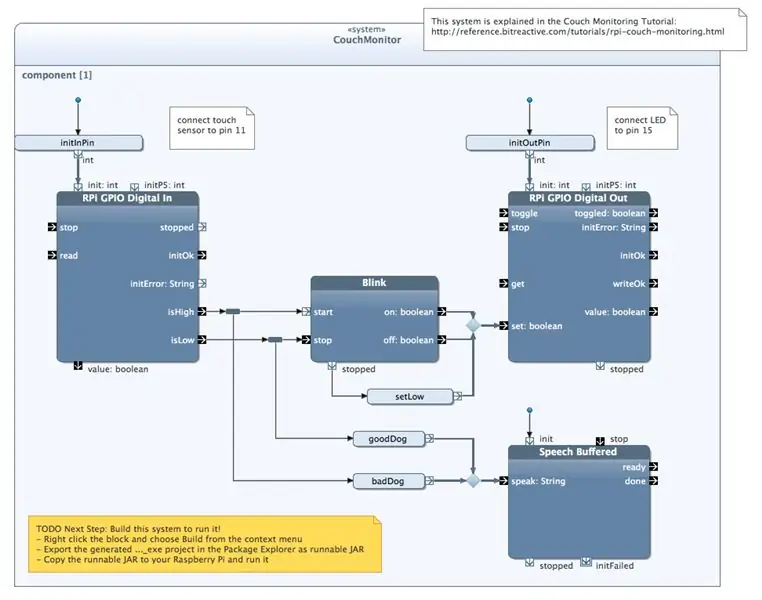Viewport: 762px width, 600px height.
Task: Select the RPi GPIO Digital In header
Action: coord(127,198)
